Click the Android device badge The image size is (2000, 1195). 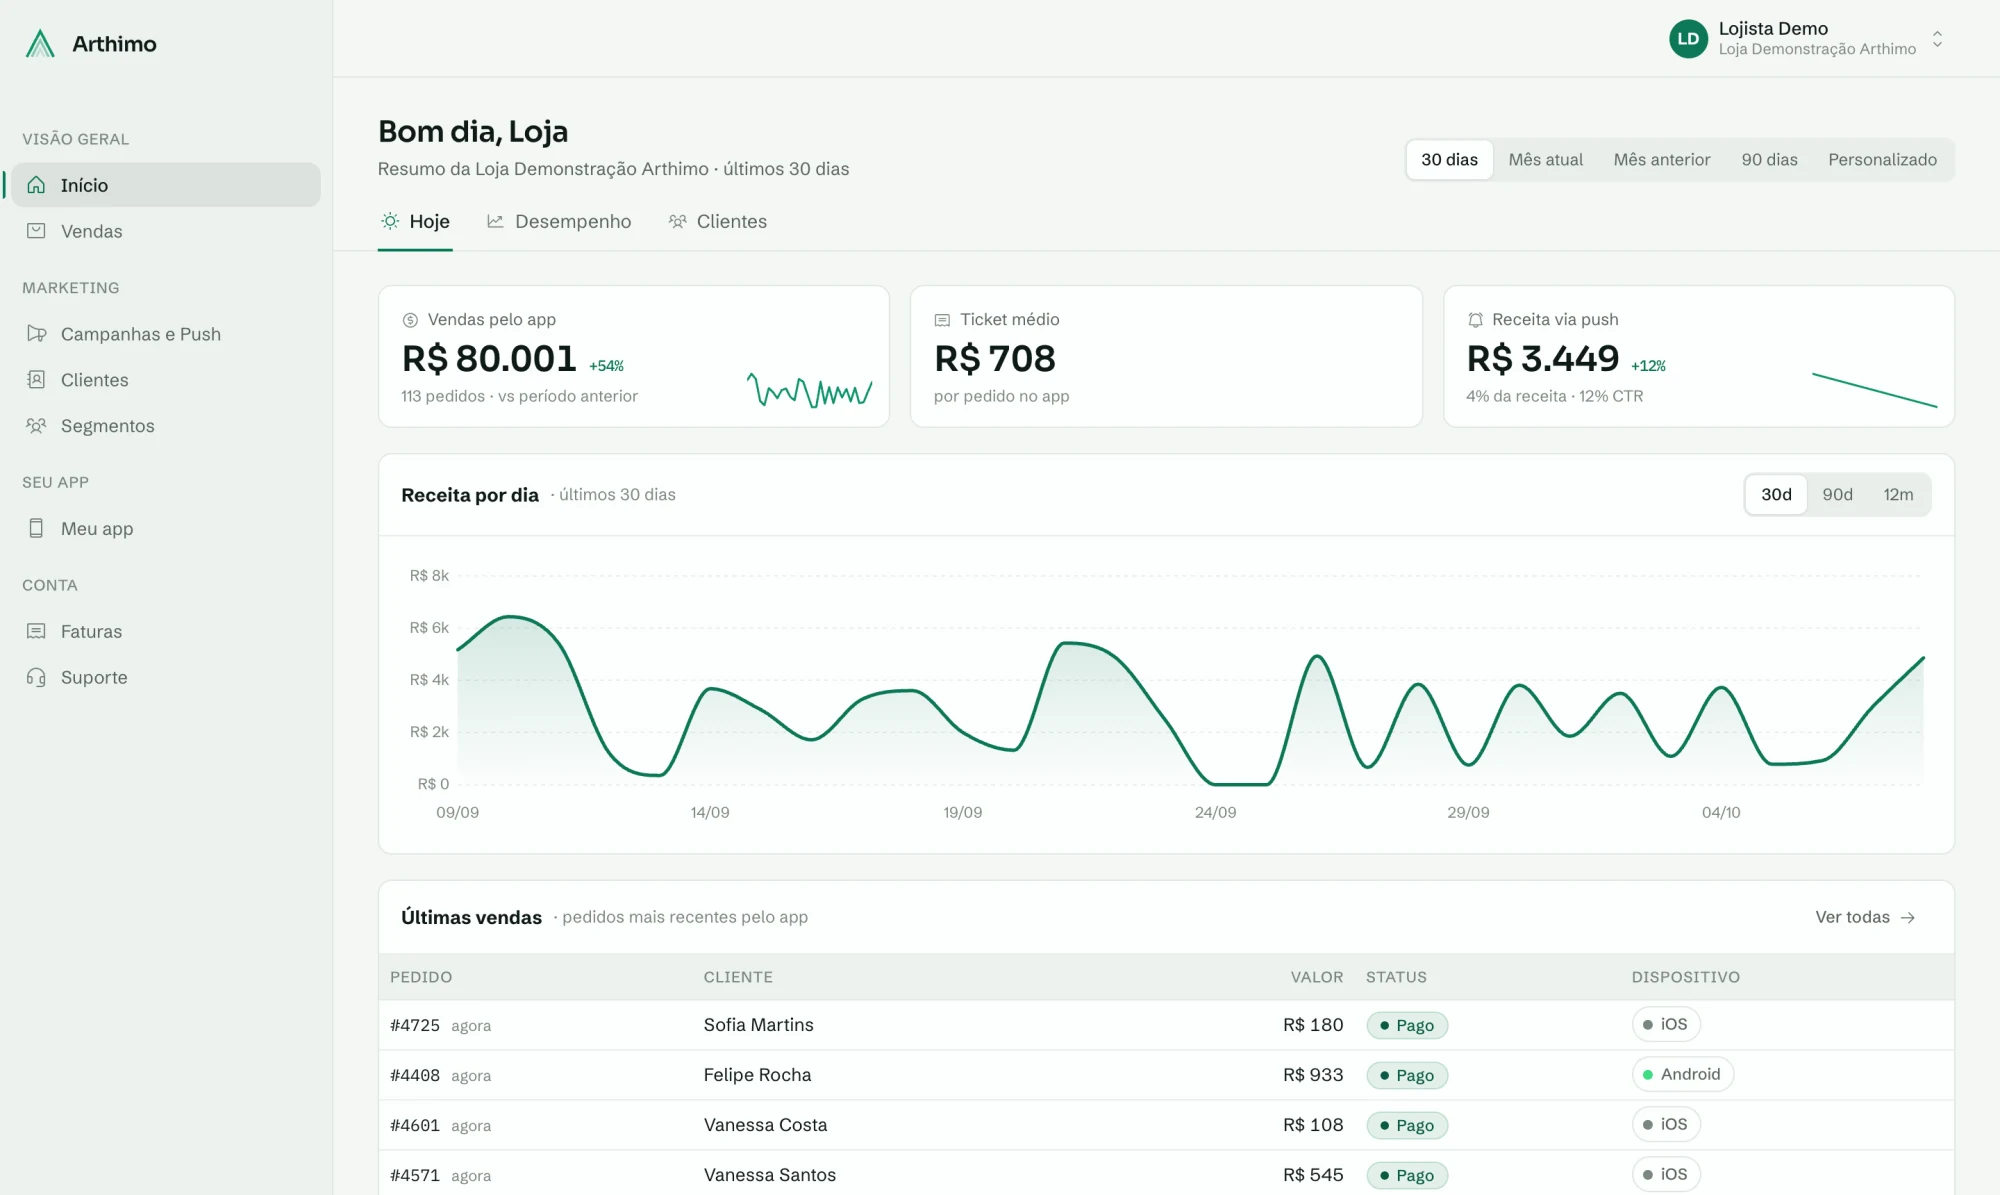[1682, 1074]
